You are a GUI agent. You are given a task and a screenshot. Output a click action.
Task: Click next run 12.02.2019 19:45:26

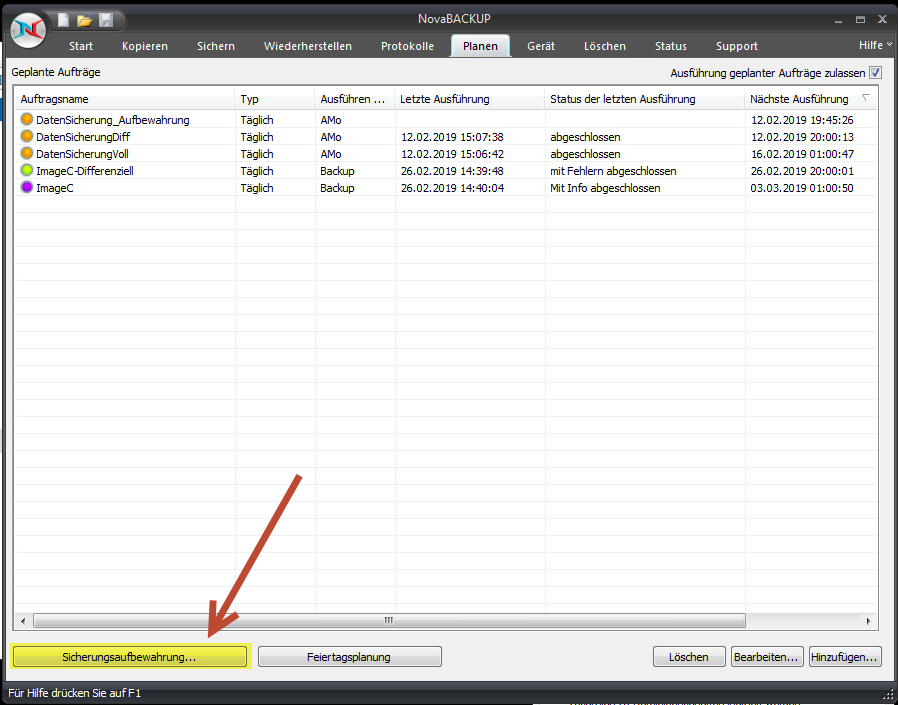pos(802,120)
